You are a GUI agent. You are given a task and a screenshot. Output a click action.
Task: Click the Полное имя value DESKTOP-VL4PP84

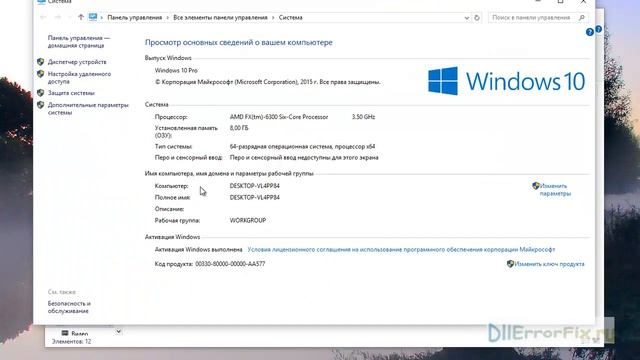255,197
